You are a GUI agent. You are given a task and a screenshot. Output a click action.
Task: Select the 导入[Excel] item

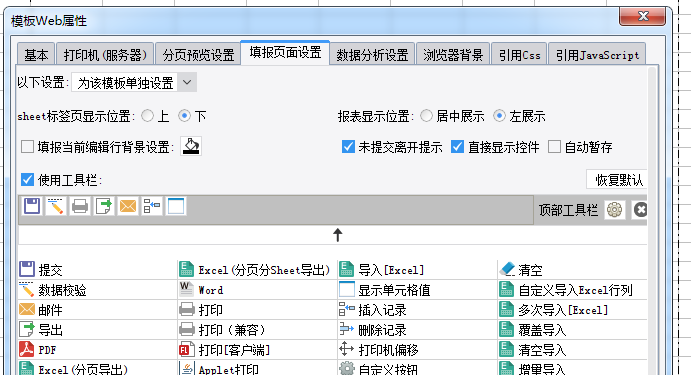pos(382,269)
